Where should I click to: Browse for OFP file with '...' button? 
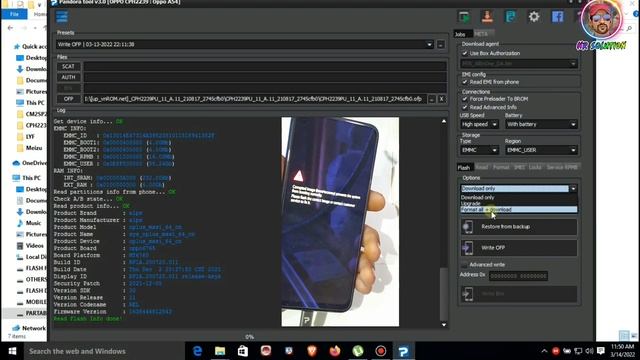(x=432, y=99)
